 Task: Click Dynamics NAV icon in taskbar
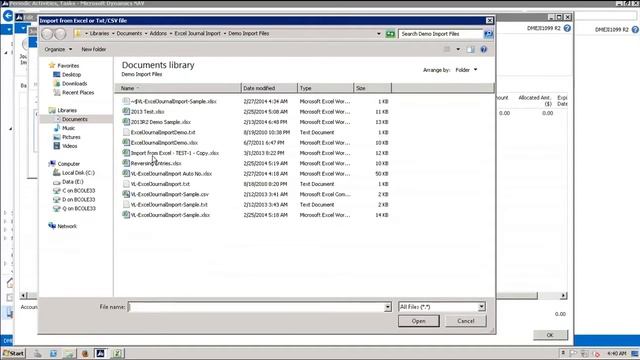coord(100,353)
